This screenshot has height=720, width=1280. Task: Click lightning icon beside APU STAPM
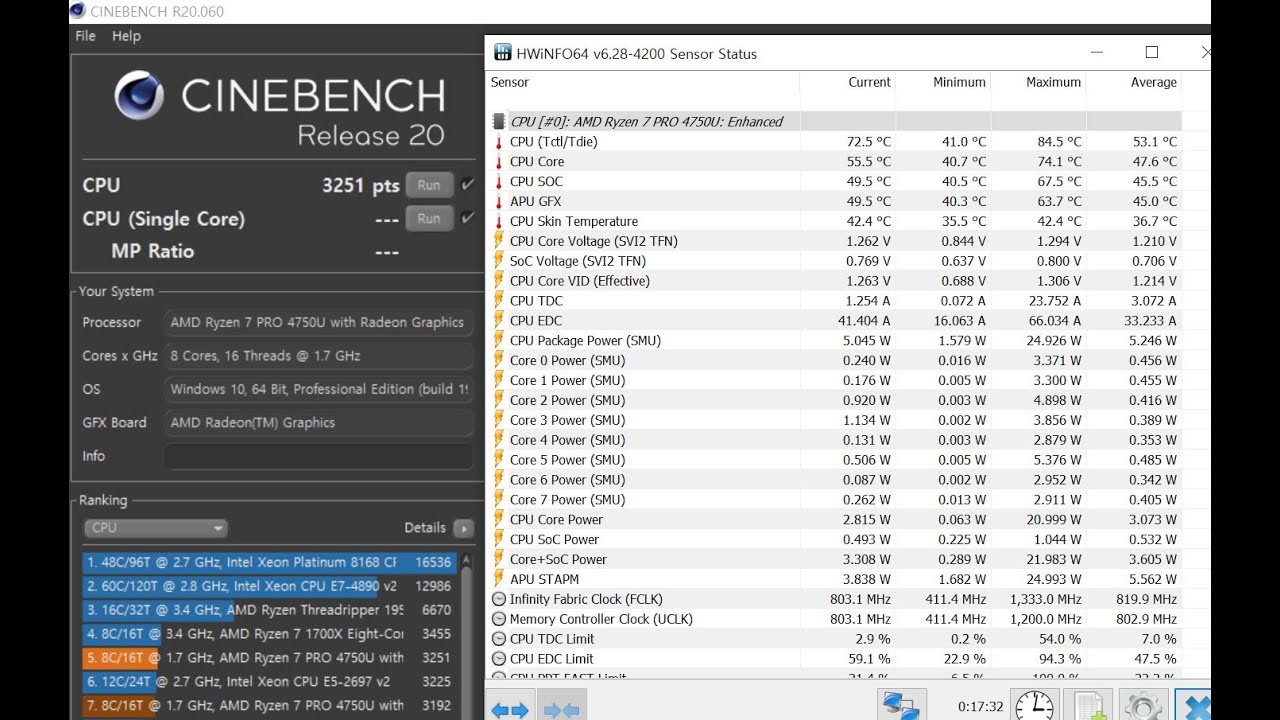click(499, 579)
